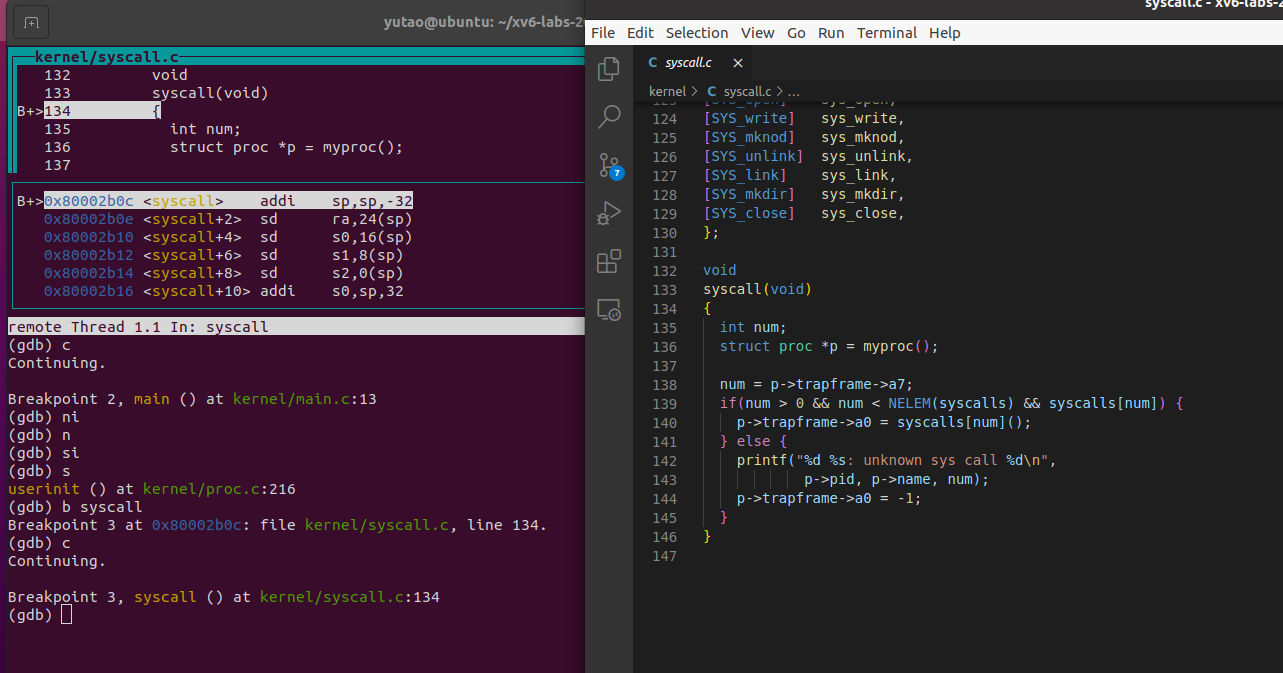This screenshot has width=1283, height=673.
Task: Expand the kernel folder breadcrumb
Action: click(667, 91)
